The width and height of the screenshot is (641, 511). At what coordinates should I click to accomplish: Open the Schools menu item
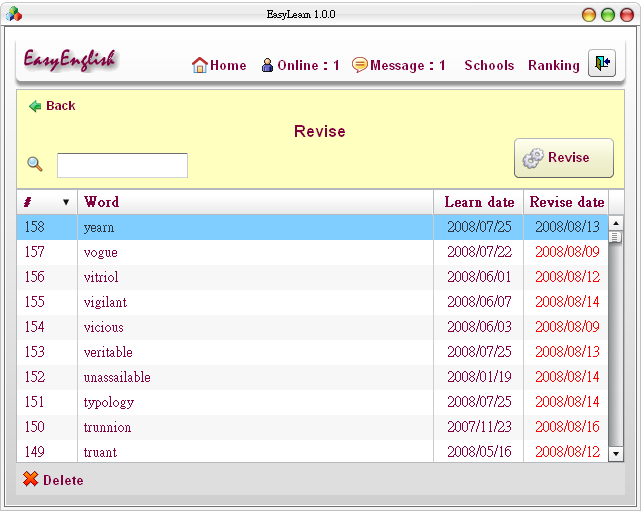tap(489, 65)
